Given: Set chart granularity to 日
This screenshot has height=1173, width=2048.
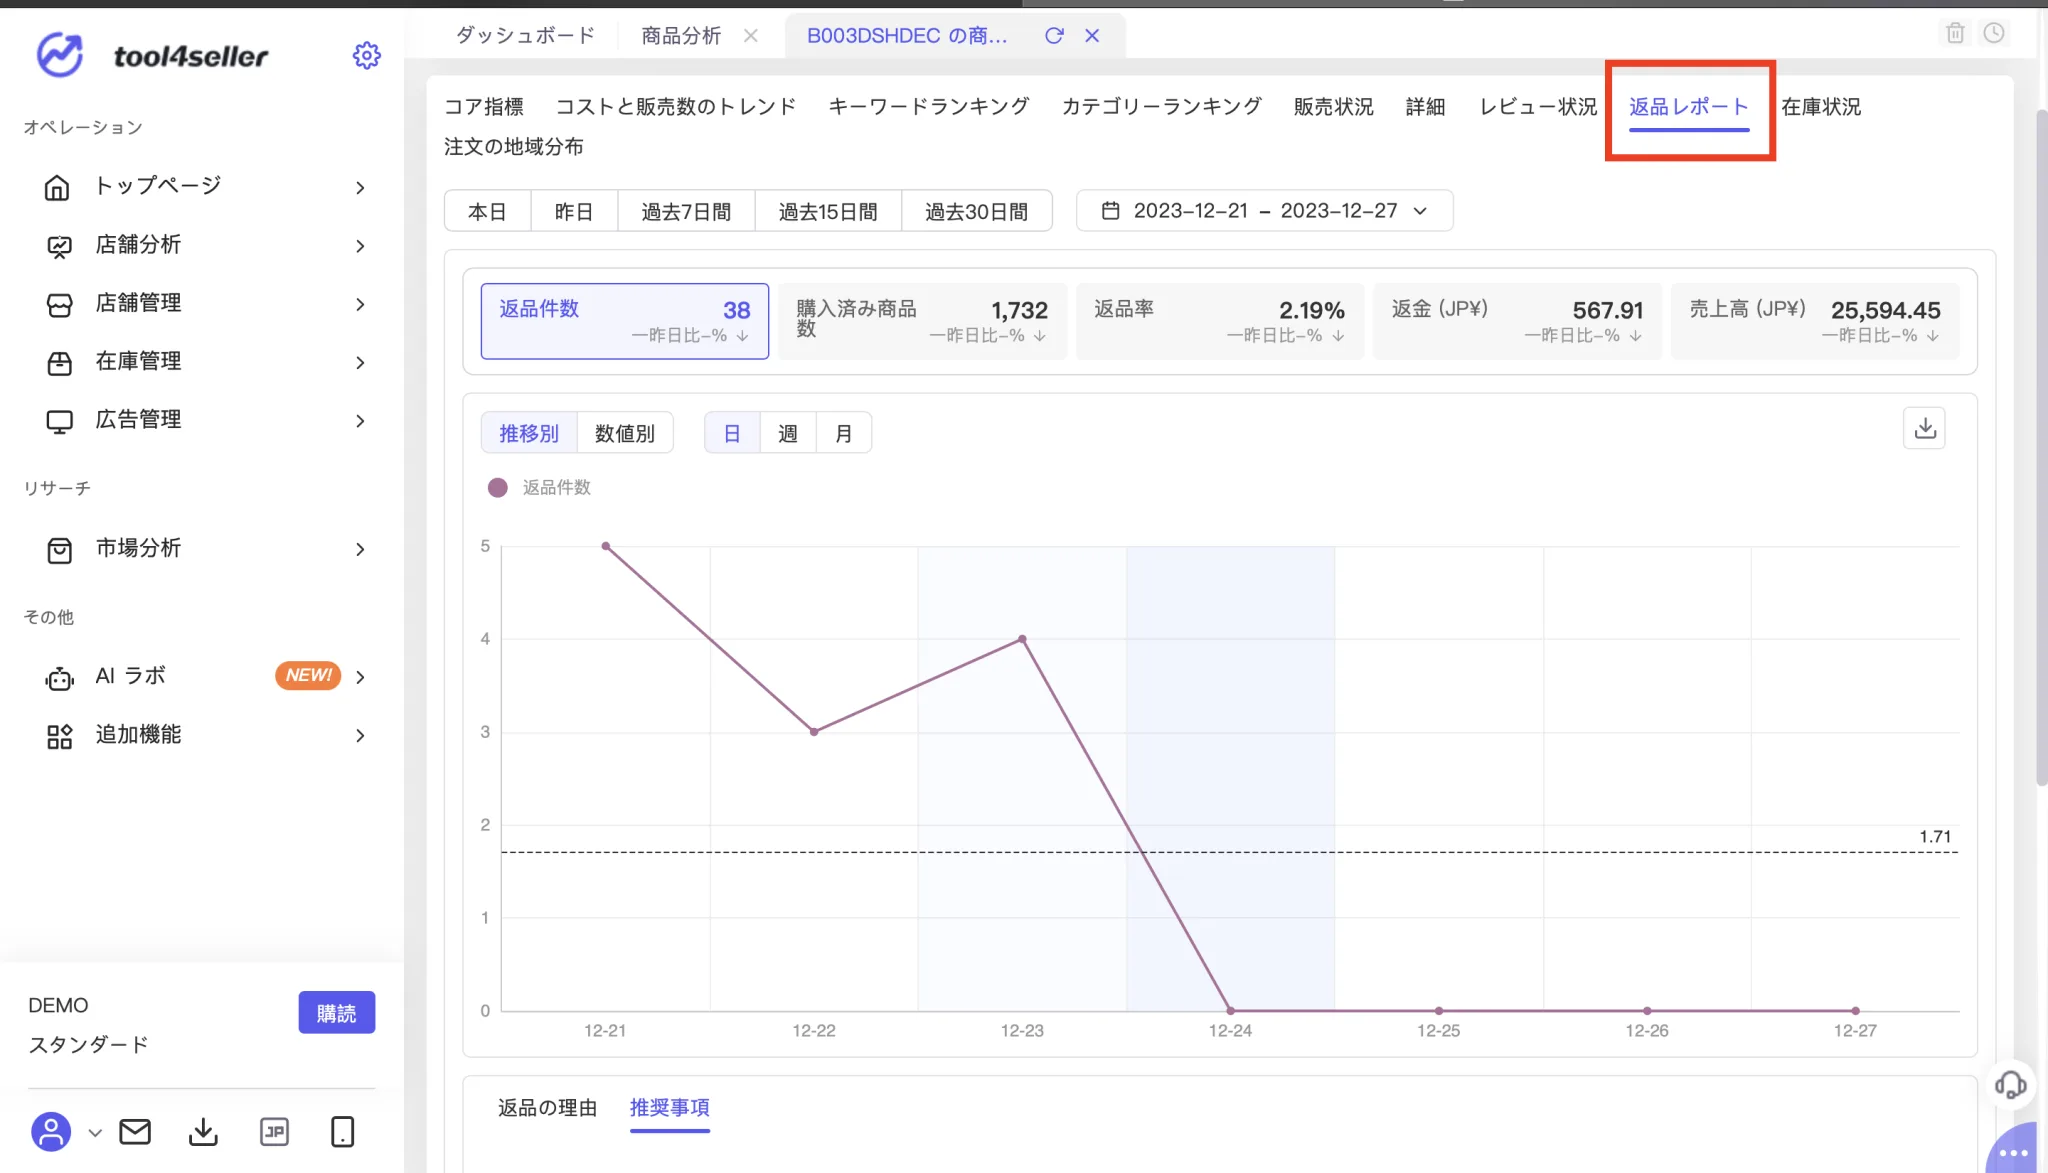Looking at the screenshot, I should pyautogui.click(x=732, y=433).
